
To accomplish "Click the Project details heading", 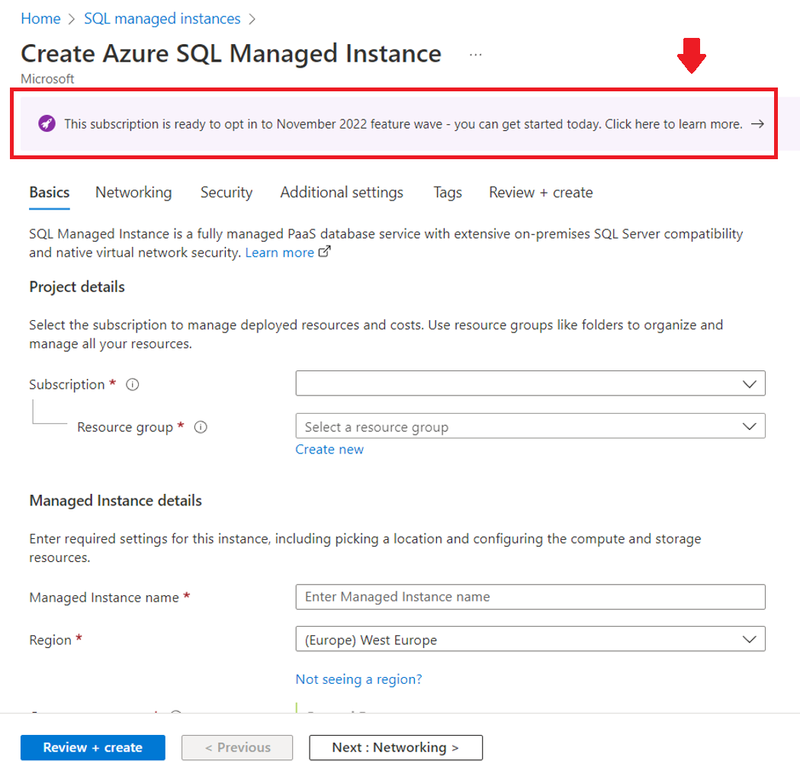I will coord(77,287).
